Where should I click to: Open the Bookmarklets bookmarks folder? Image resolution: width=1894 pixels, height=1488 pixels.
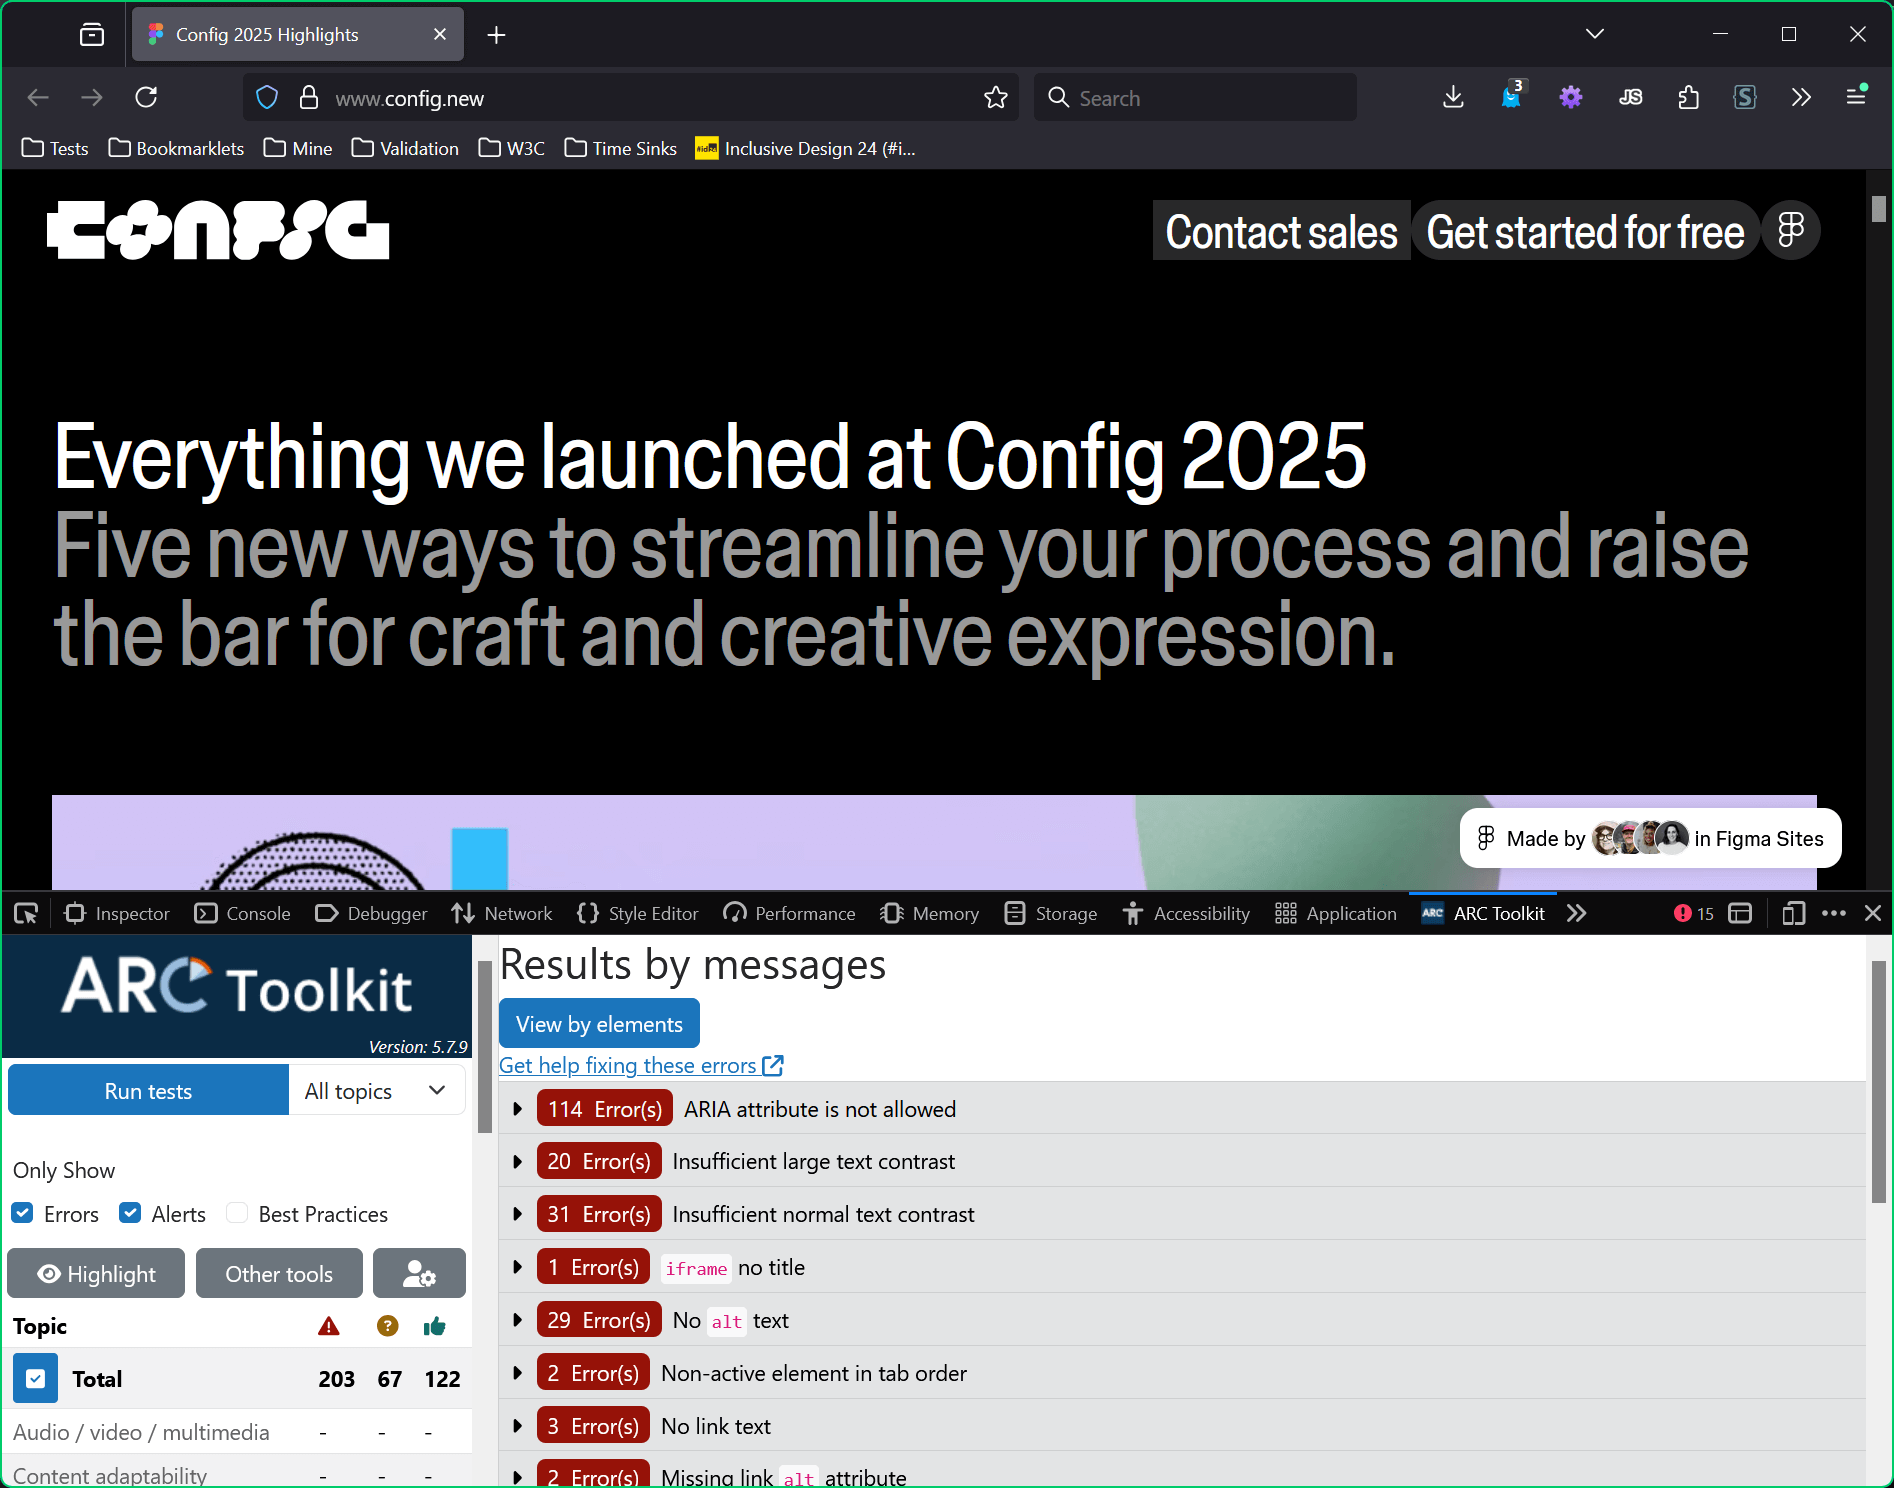(x=176, y=148)
